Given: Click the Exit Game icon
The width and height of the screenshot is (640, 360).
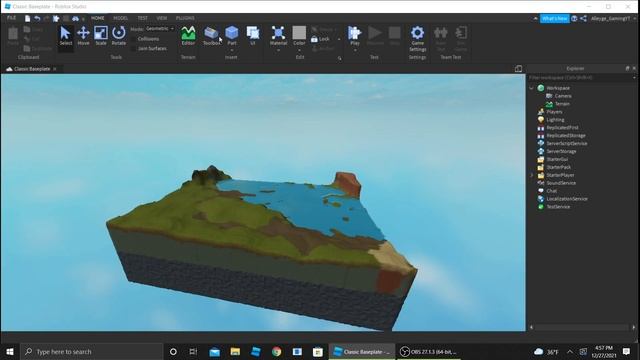Looking at the screenshot, I should 461,33.
